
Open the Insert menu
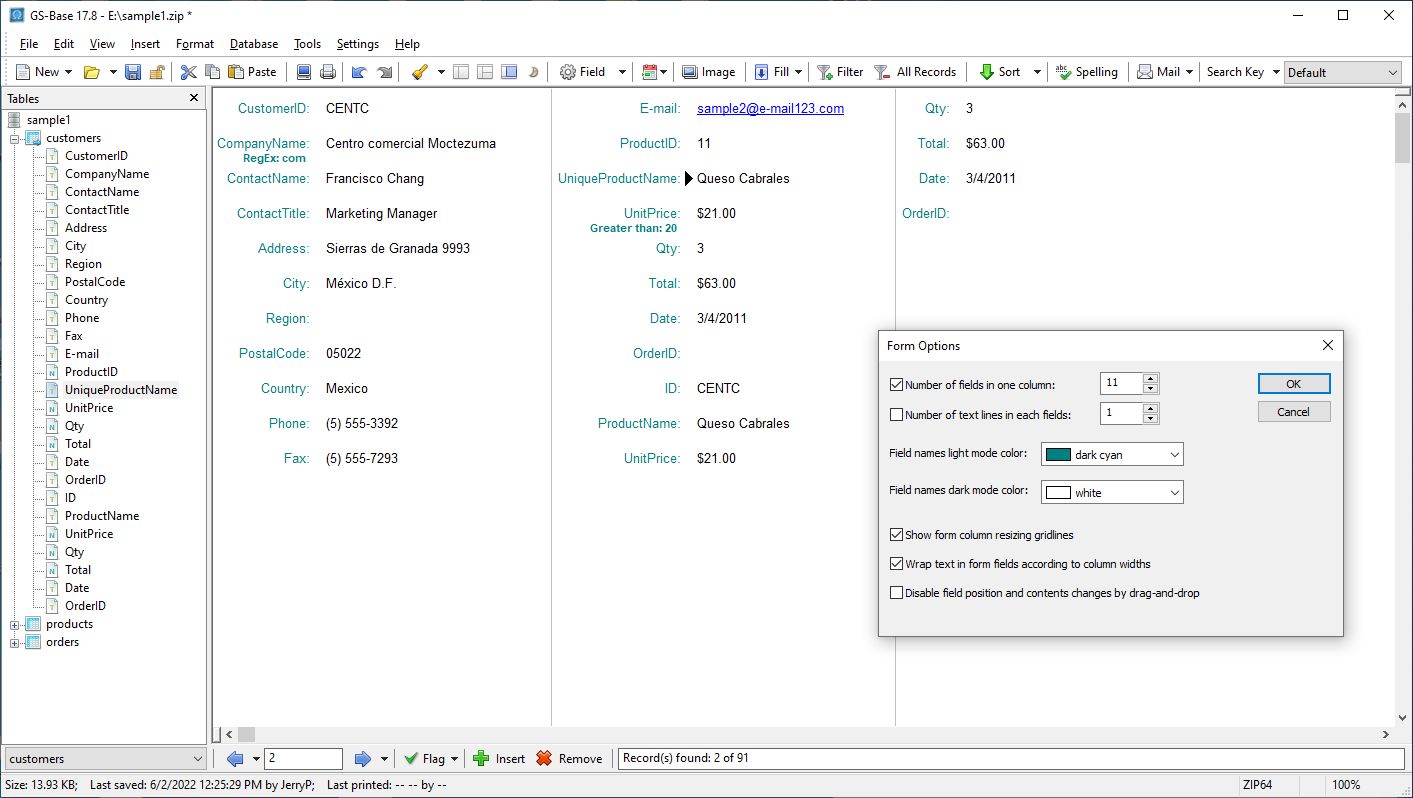coord(145,44)
